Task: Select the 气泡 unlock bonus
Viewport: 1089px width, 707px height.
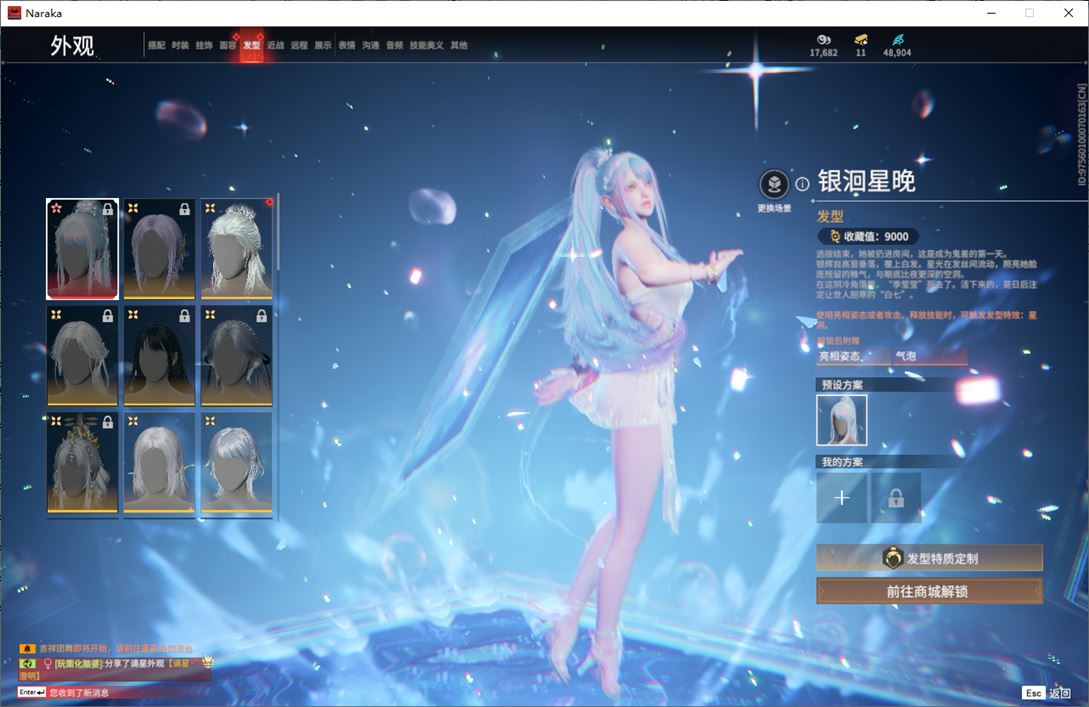Action: click(931, 356)
